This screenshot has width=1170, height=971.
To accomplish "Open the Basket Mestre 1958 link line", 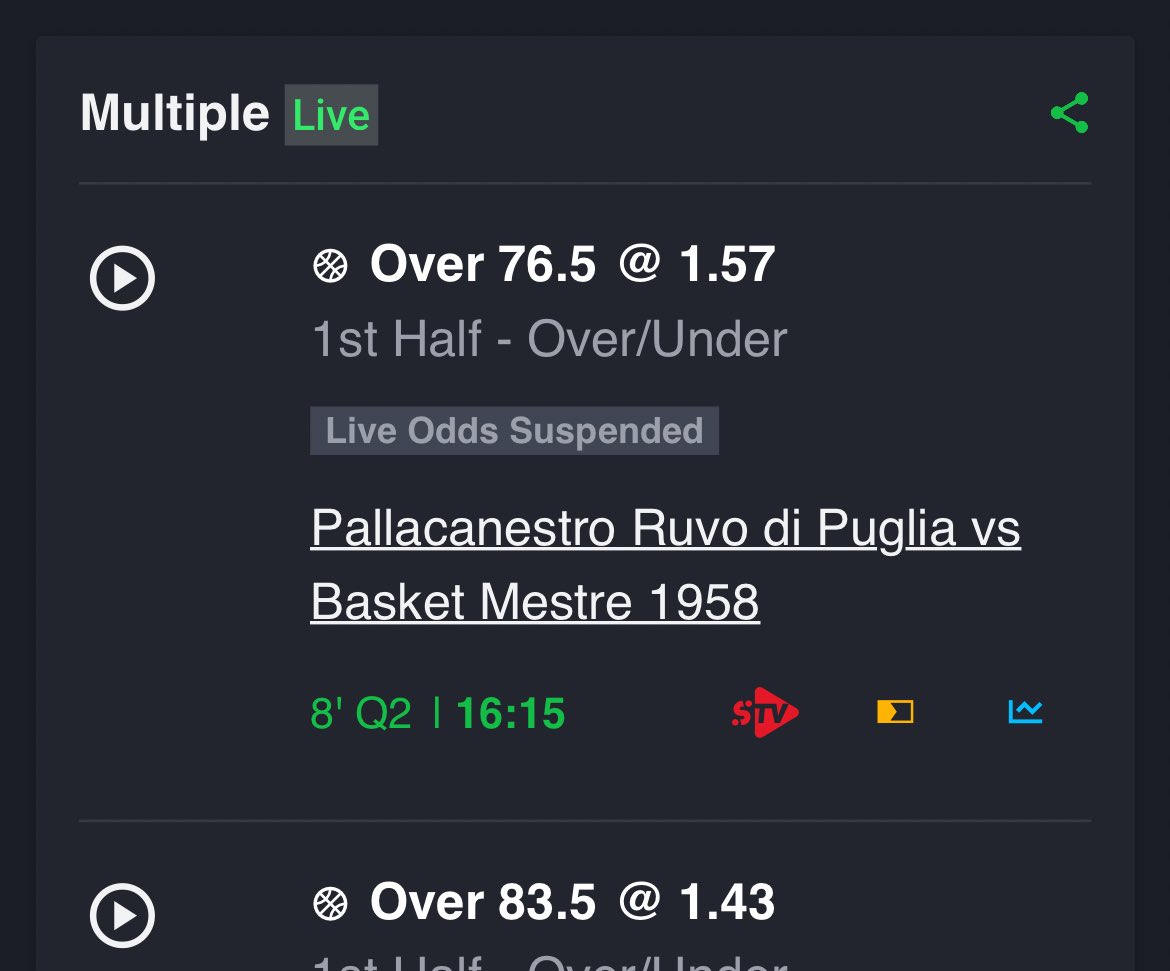I will pos(535,602).
